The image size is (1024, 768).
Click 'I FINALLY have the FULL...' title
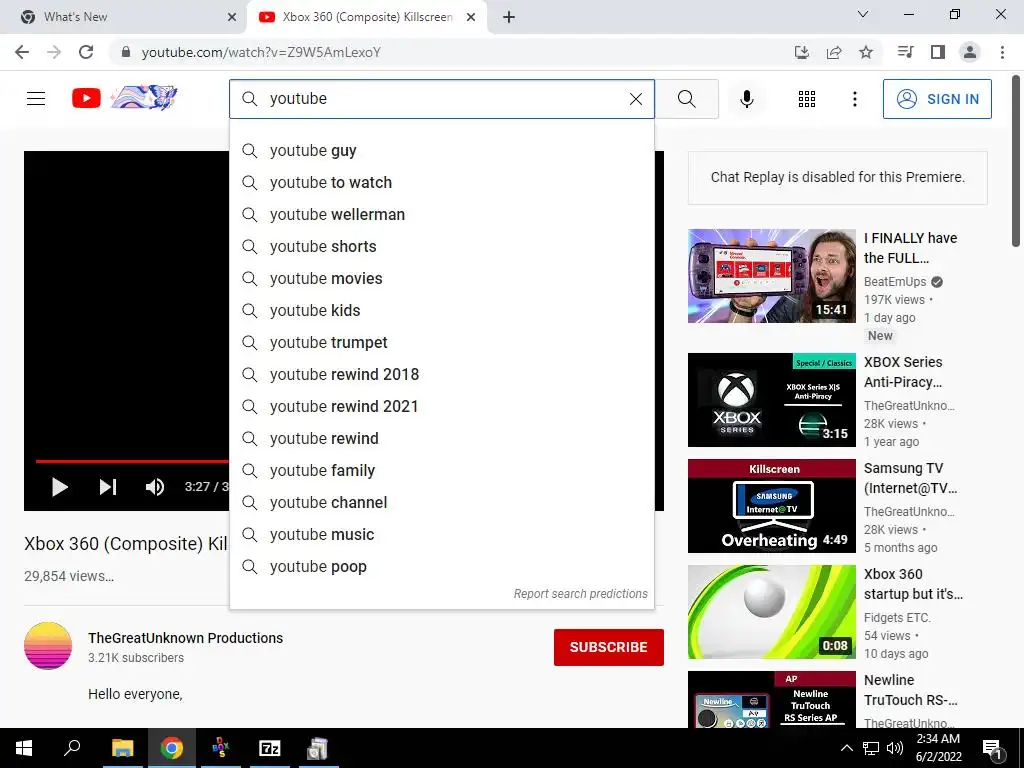click(910, 248)
